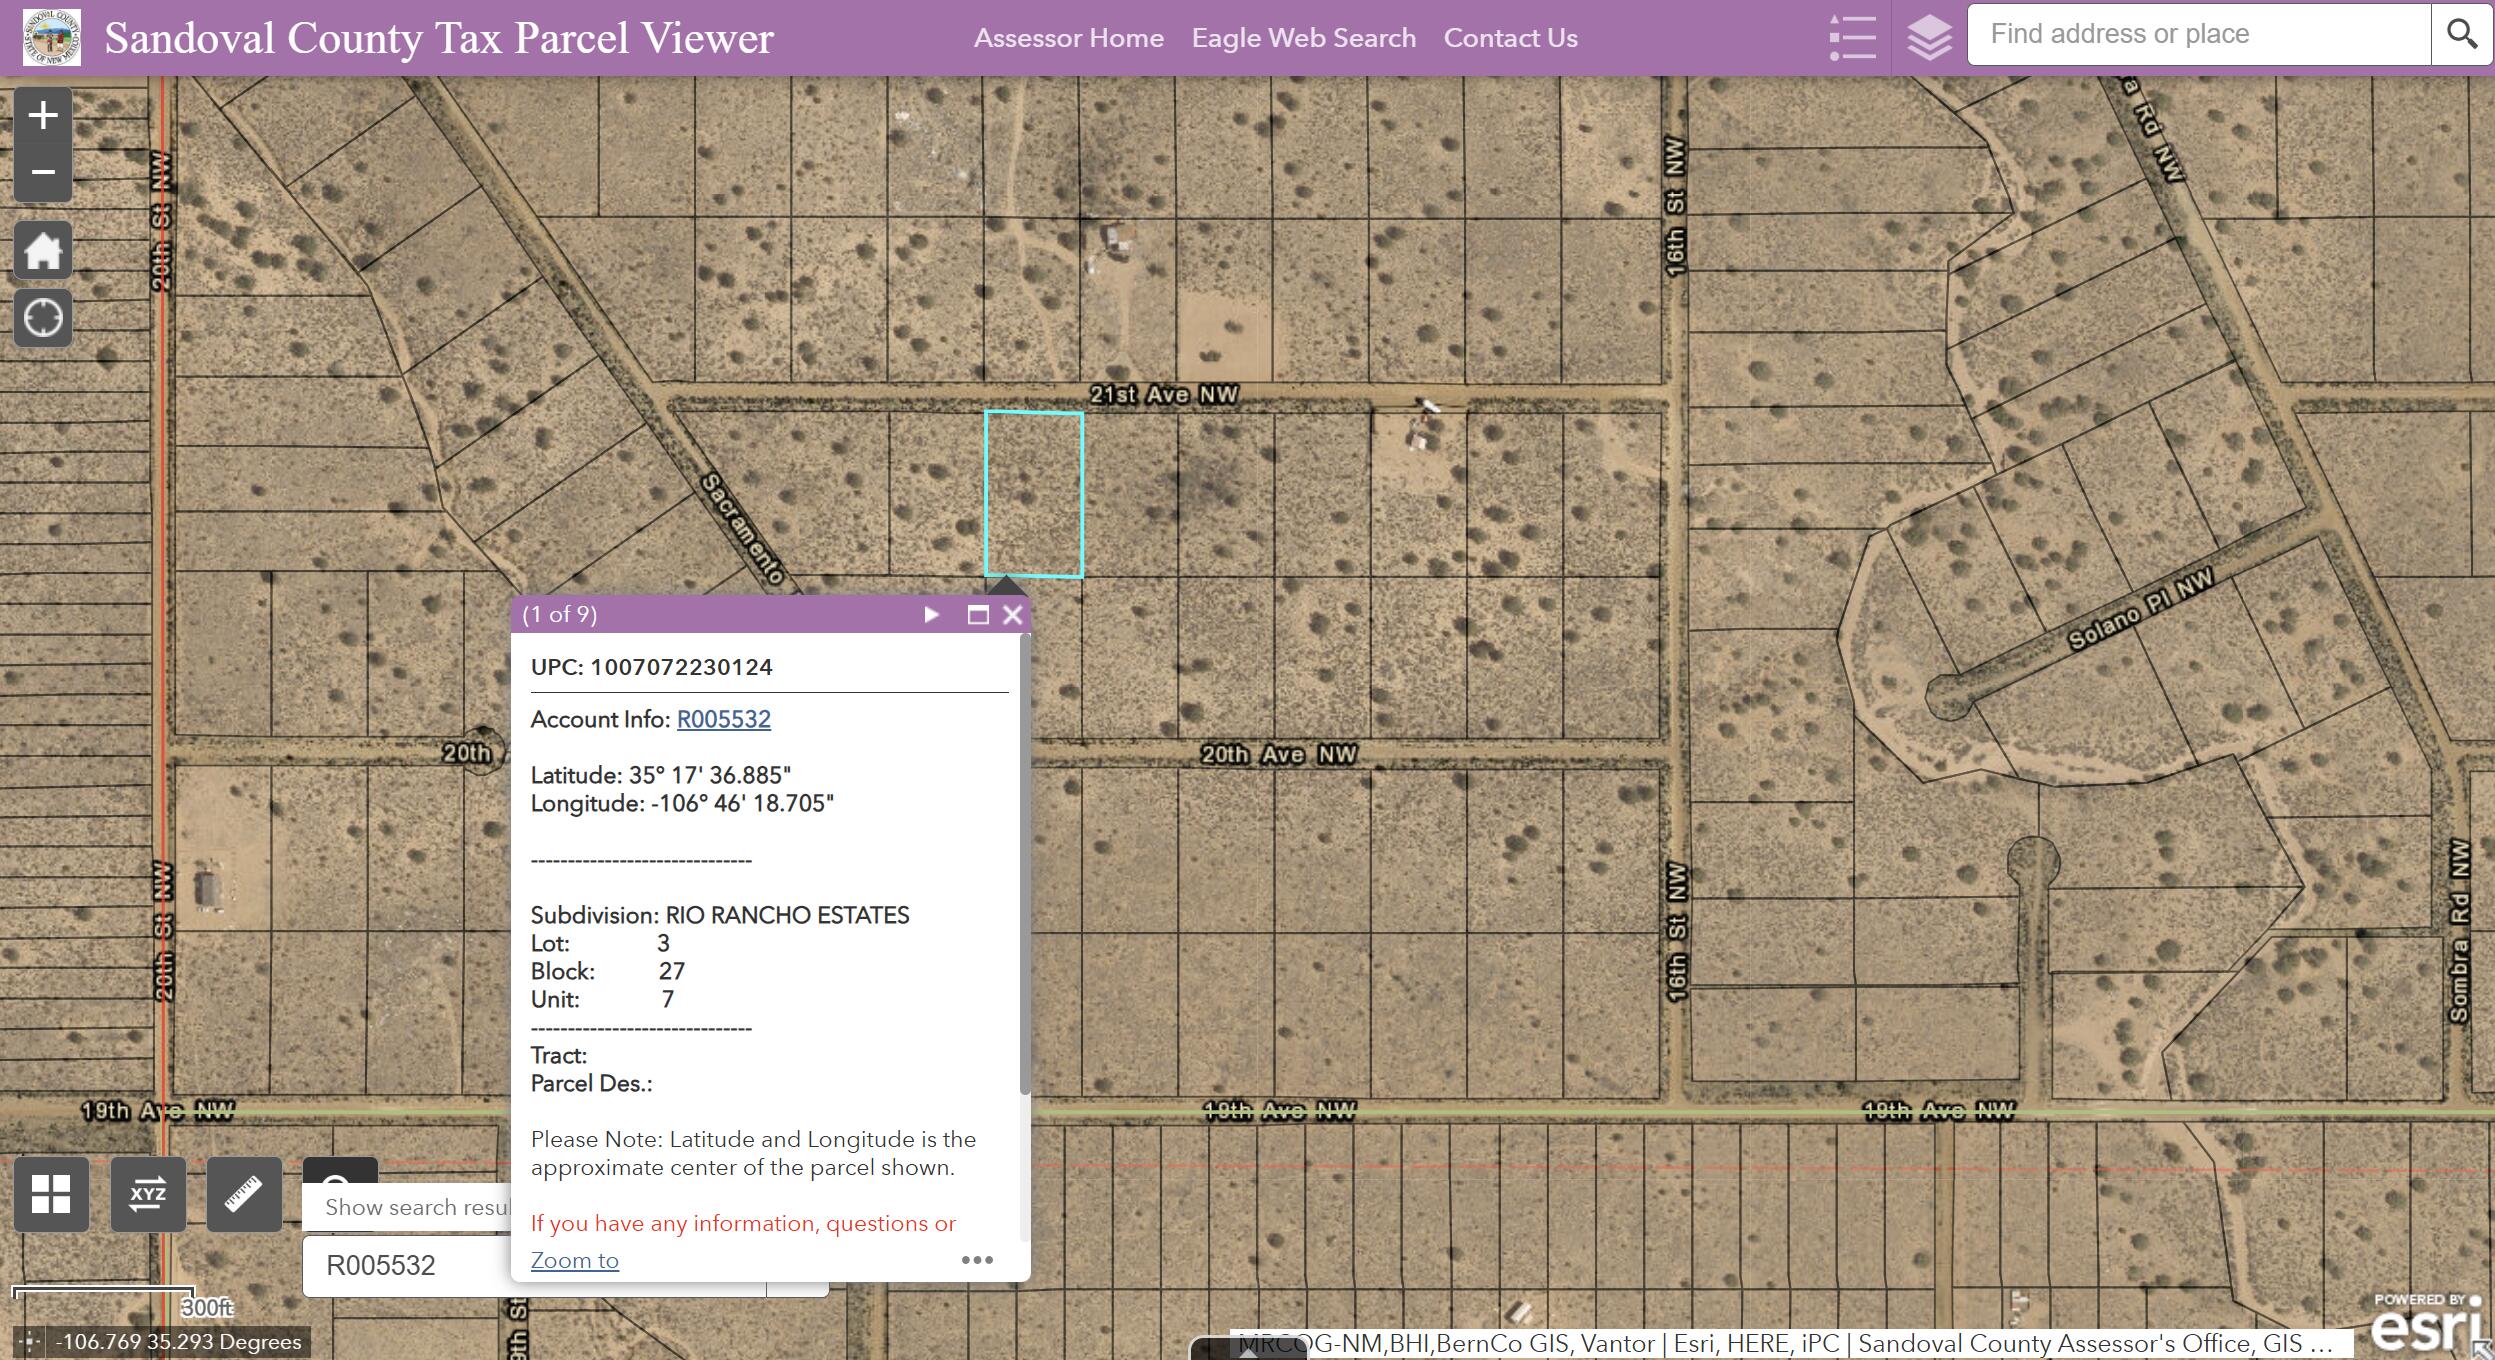Click the UPC: 1007072230124 text
Viewport: 2495px width, 1360px height.
651,667
